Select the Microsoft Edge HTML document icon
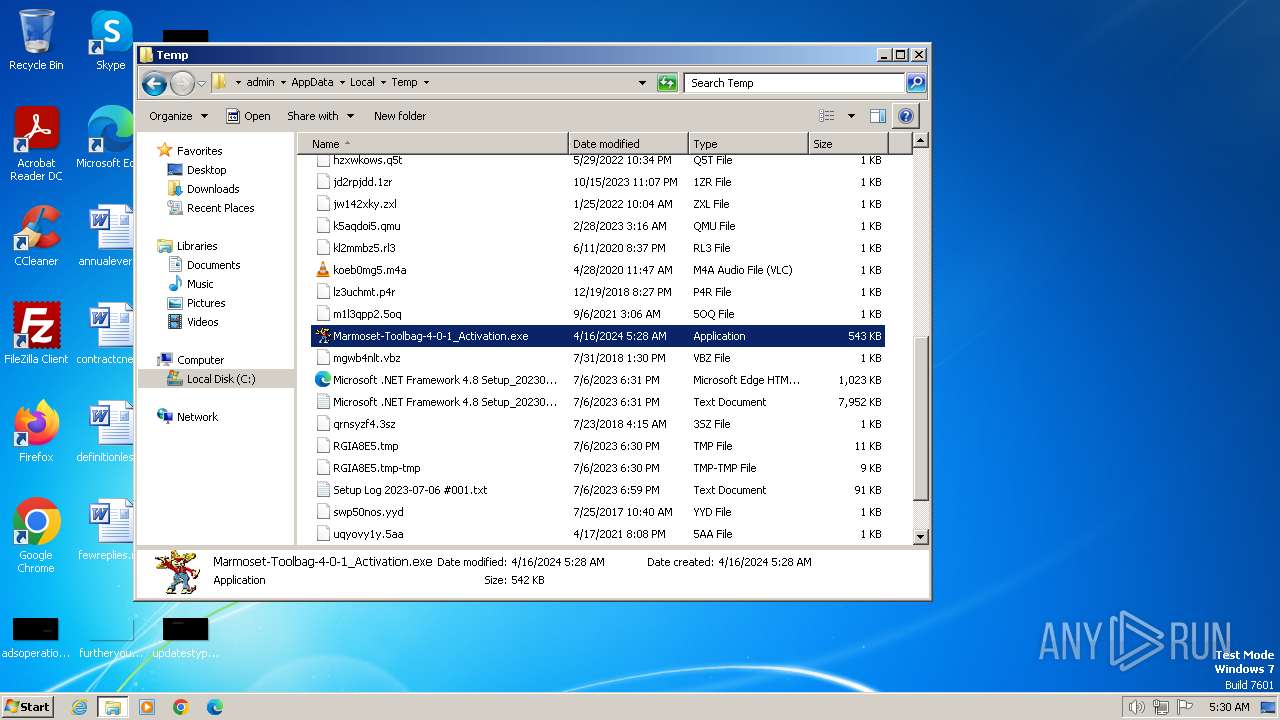1280x720 pixels. pos(323,380)
